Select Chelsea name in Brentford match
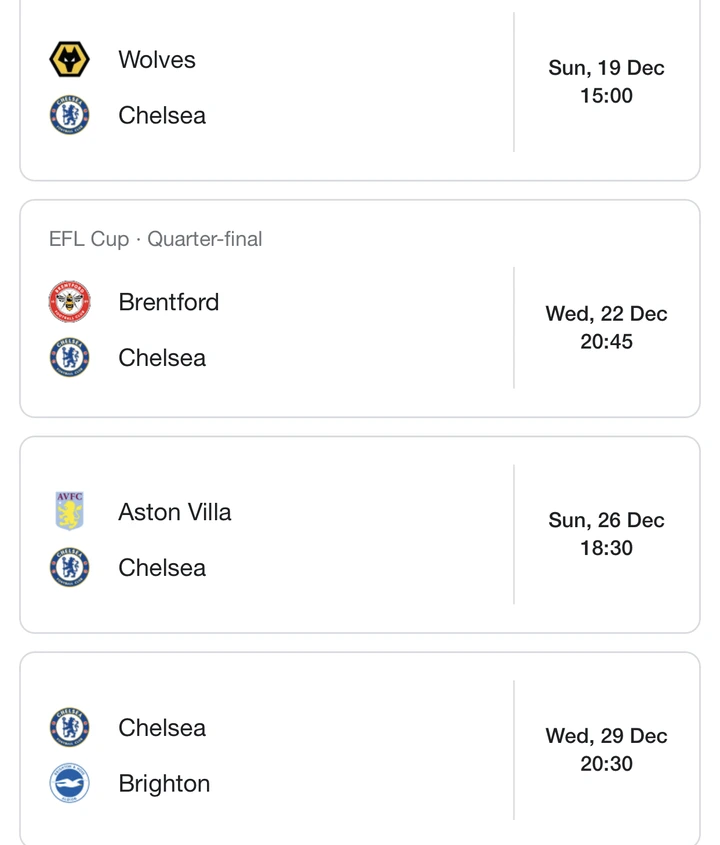Image resolution: width=720 pixels, height=845 pixels. tap(162, 358)
